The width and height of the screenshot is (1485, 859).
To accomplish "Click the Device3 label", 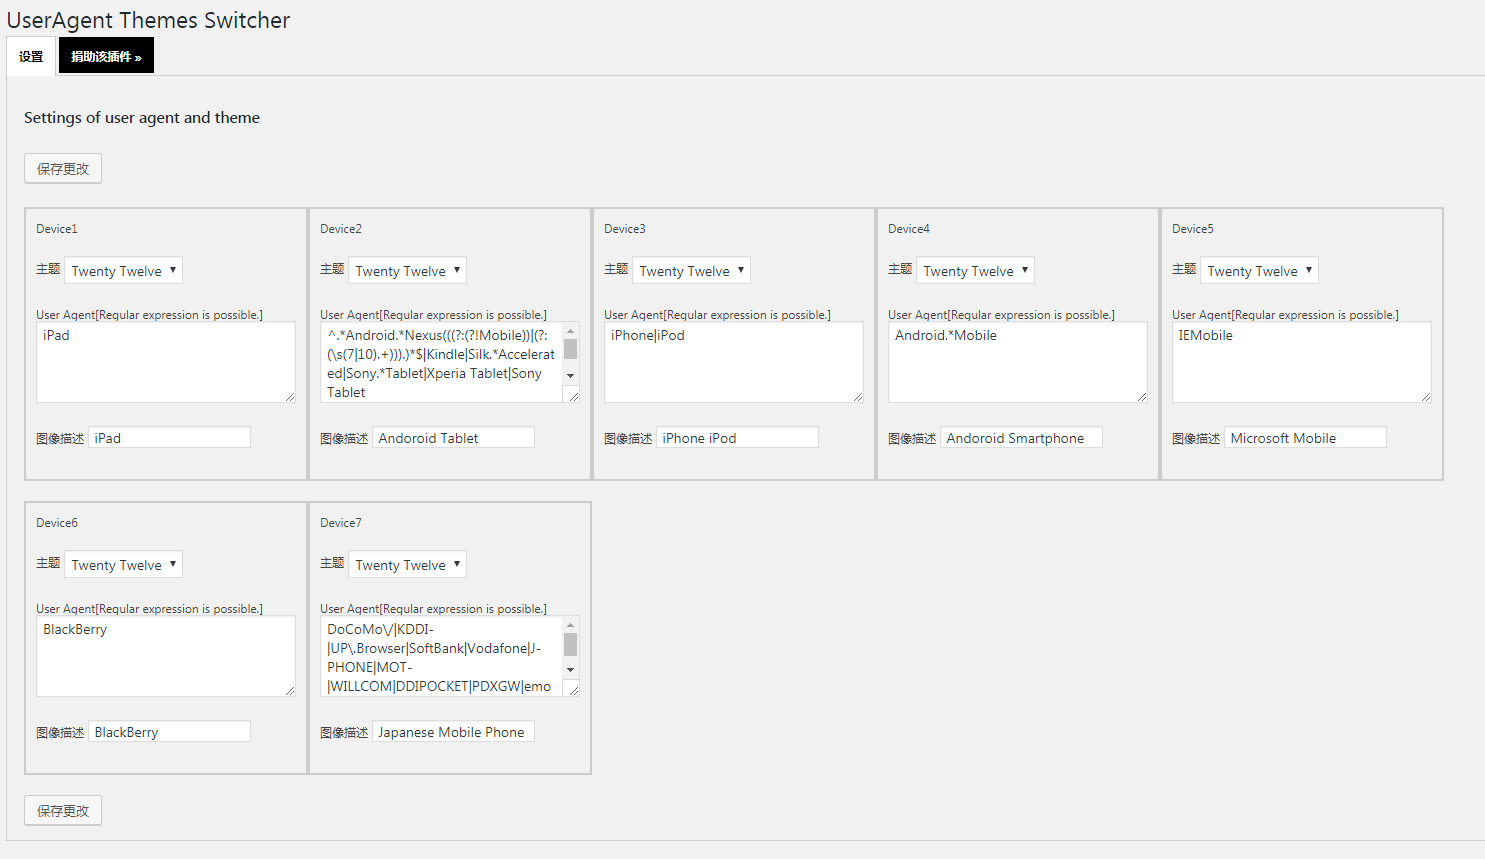I will 625,229.
